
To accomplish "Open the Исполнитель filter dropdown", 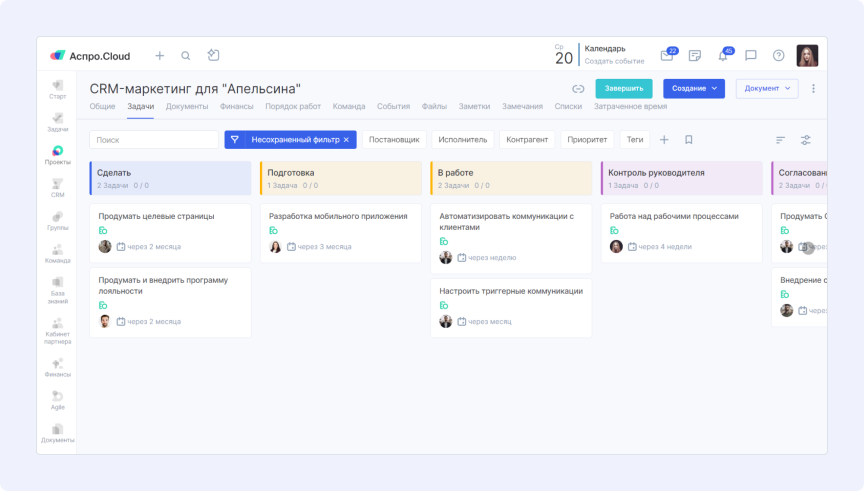I will click(463, 140).
